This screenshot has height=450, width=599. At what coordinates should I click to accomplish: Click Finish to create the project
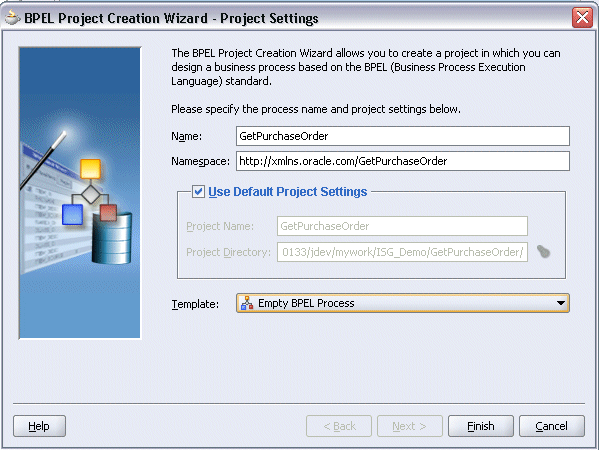tap(481, 426)
